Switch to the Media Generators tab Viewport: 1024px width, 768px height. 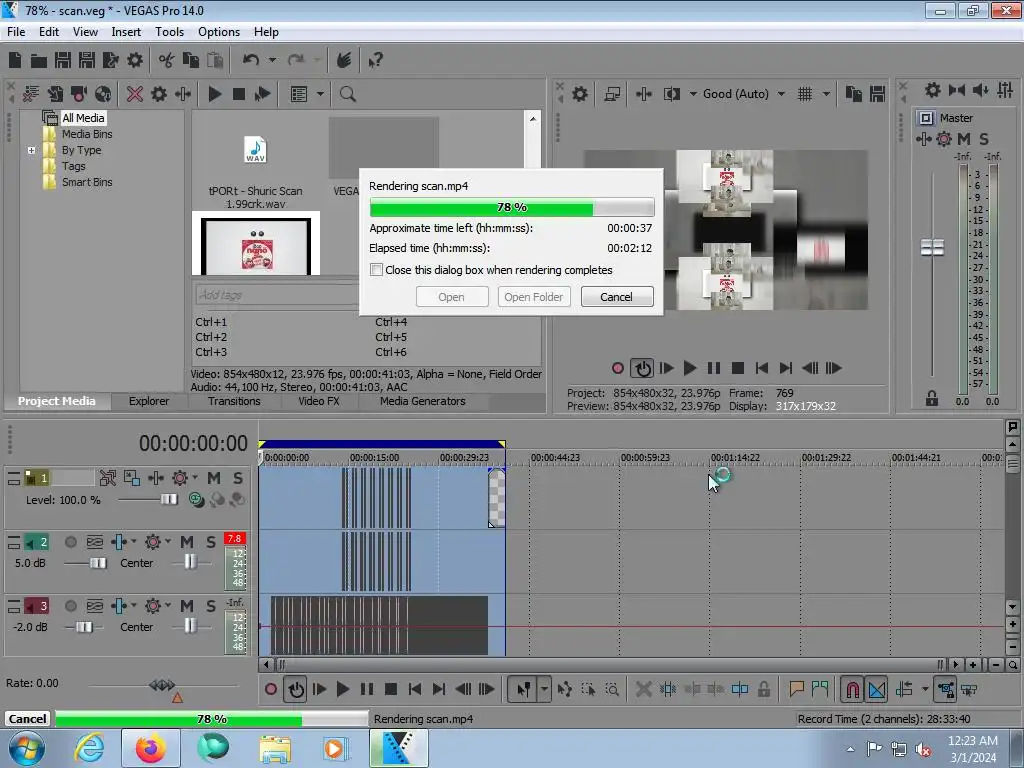tap(423, 401)
